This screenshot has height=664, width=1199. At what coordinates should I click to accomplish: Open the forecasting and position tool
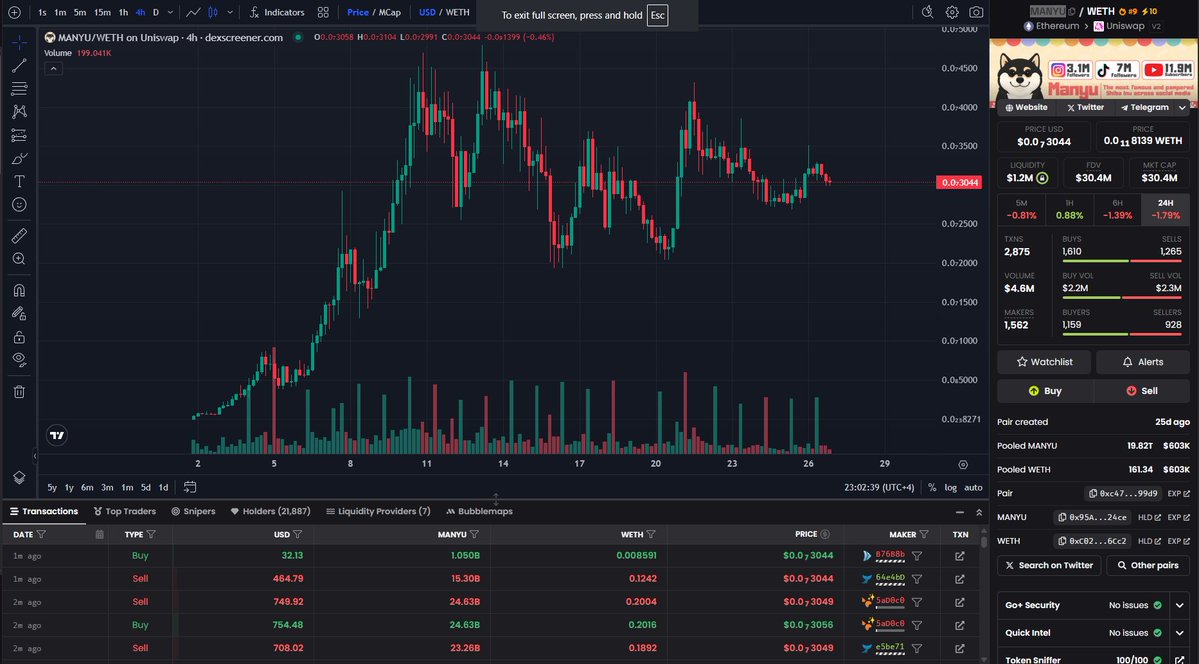click(x=19, y=135)
